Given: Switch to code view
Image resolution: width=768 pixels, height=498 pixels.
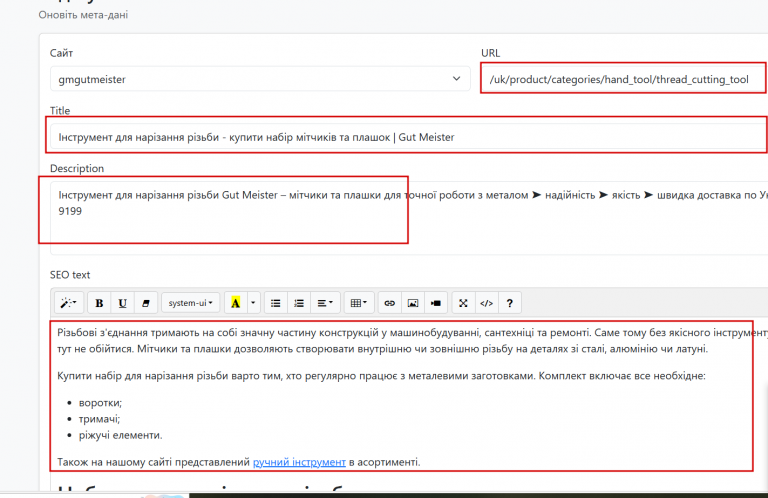Looking at the screenshot, I should click(486, 303).
